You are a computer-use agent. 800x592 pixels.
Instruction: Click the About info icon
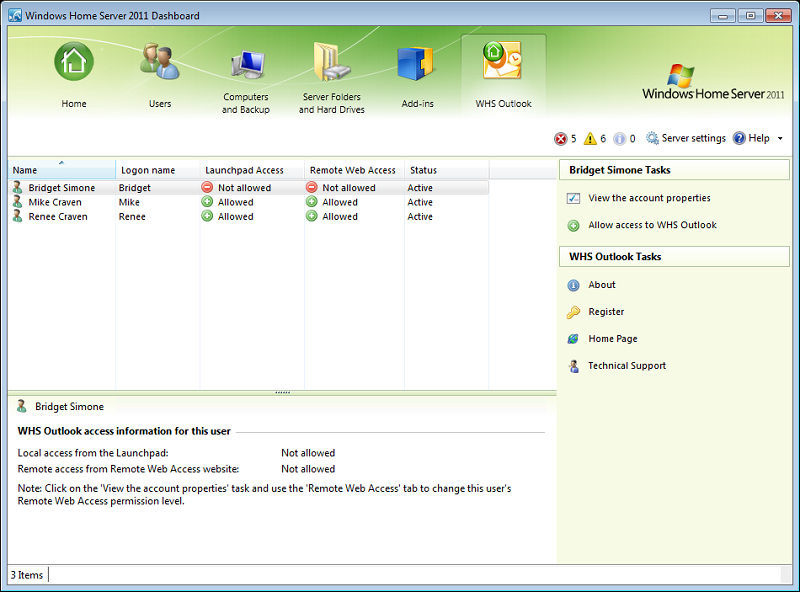click(573, 285)
